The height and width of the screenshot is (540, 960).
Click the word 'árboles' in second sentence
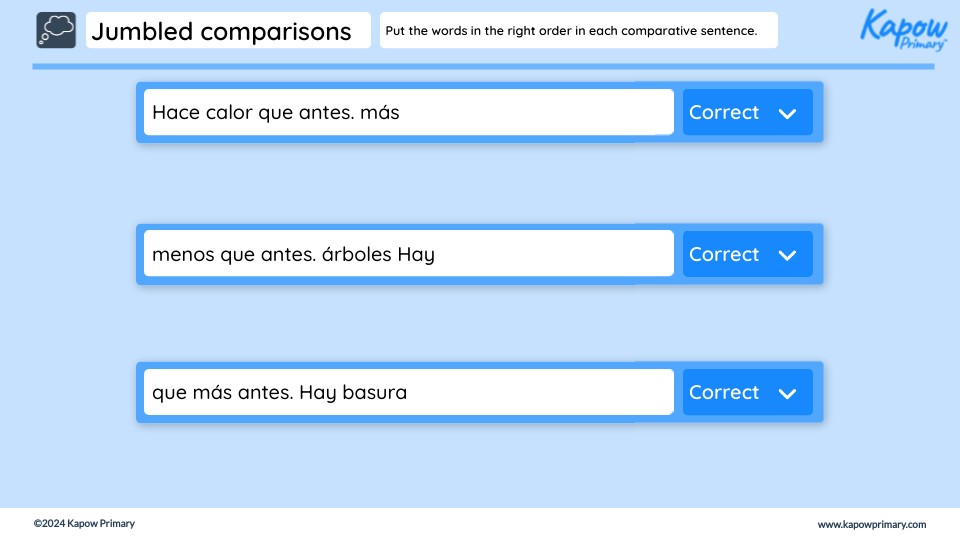click(356, 253)
